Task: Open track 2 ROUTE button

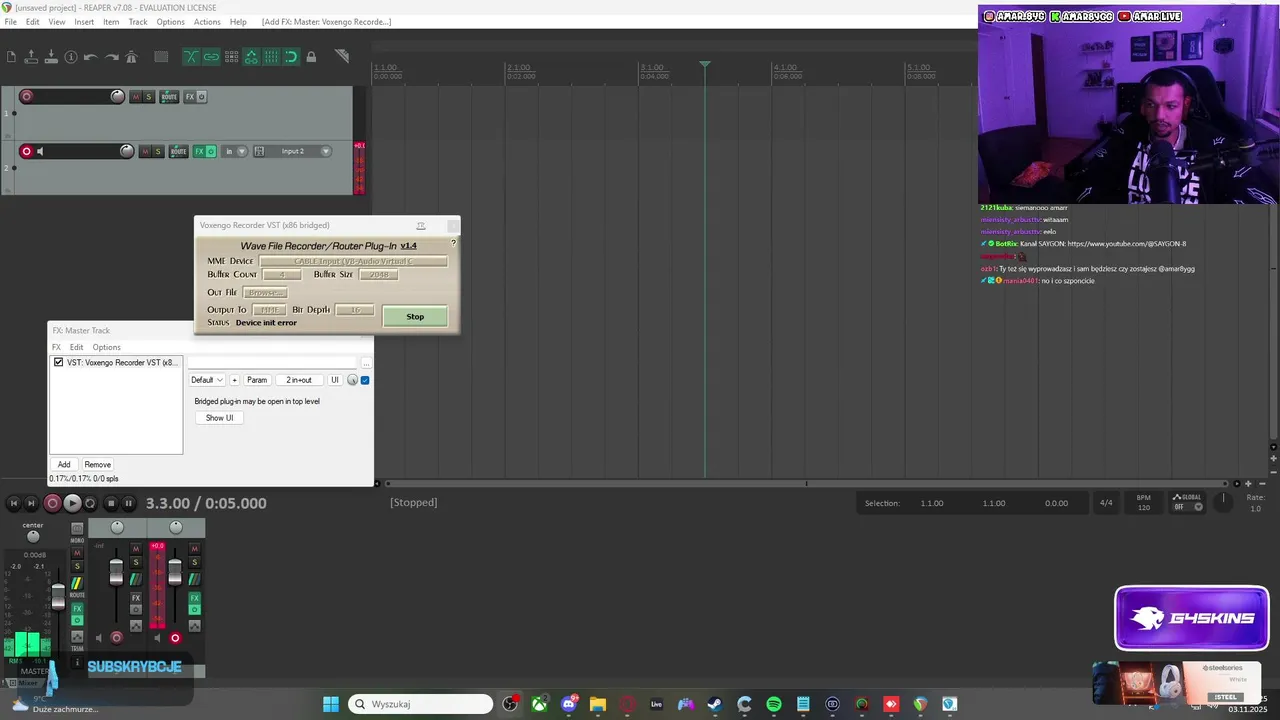Action: click(178, 151)
